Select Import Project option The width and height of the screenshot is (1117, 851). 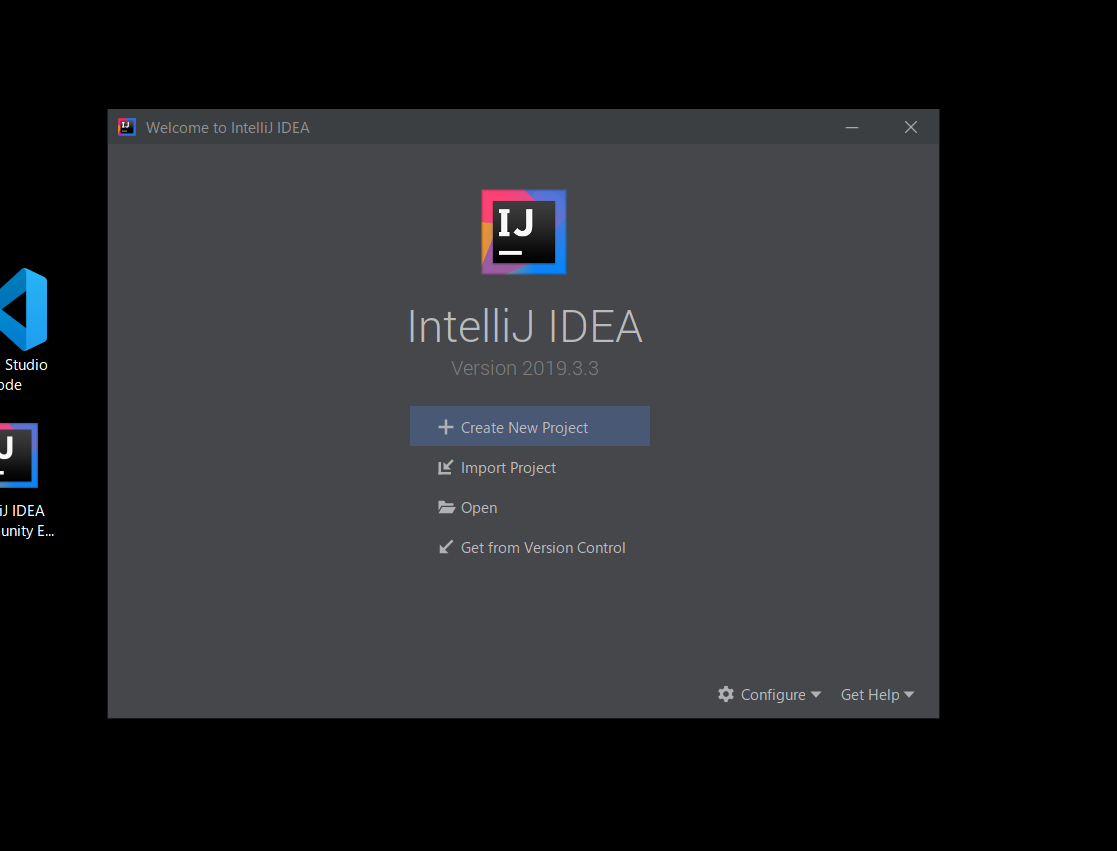(497, 468)
